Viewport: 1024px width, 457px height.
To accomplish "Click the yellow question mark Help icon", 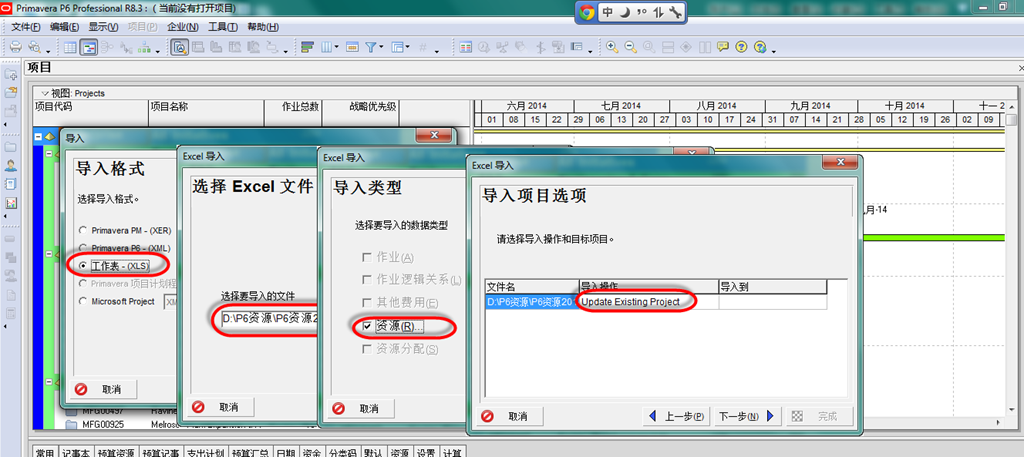I will (x=741, y=47).
